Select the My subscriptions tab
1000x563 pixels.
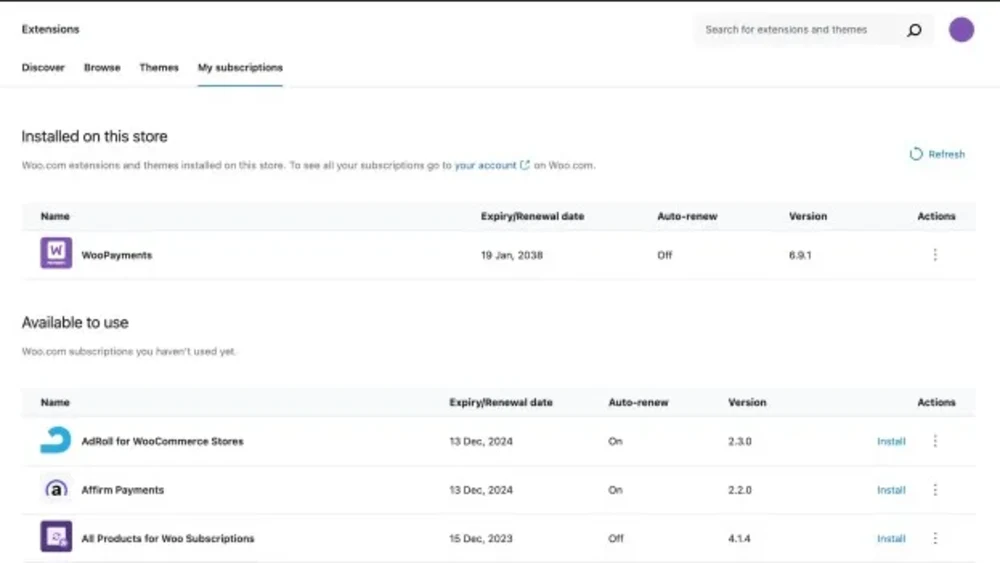point(240,68)
